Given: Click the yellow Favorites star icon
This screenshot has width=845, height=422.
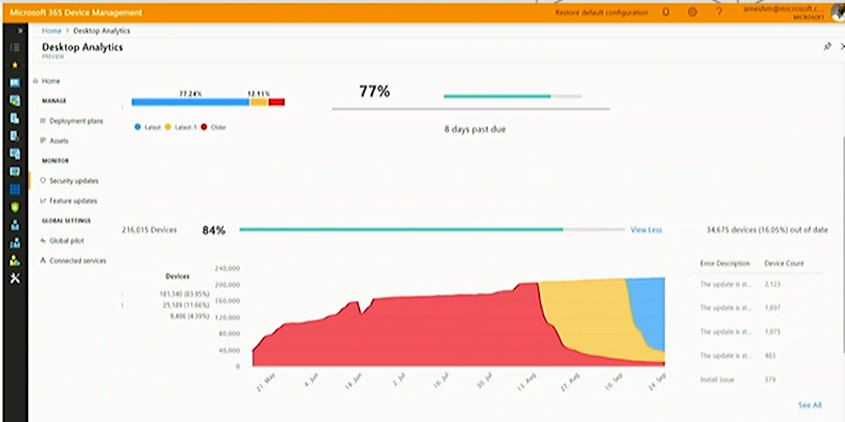Looking at the screenshot, I should [15, 65].
